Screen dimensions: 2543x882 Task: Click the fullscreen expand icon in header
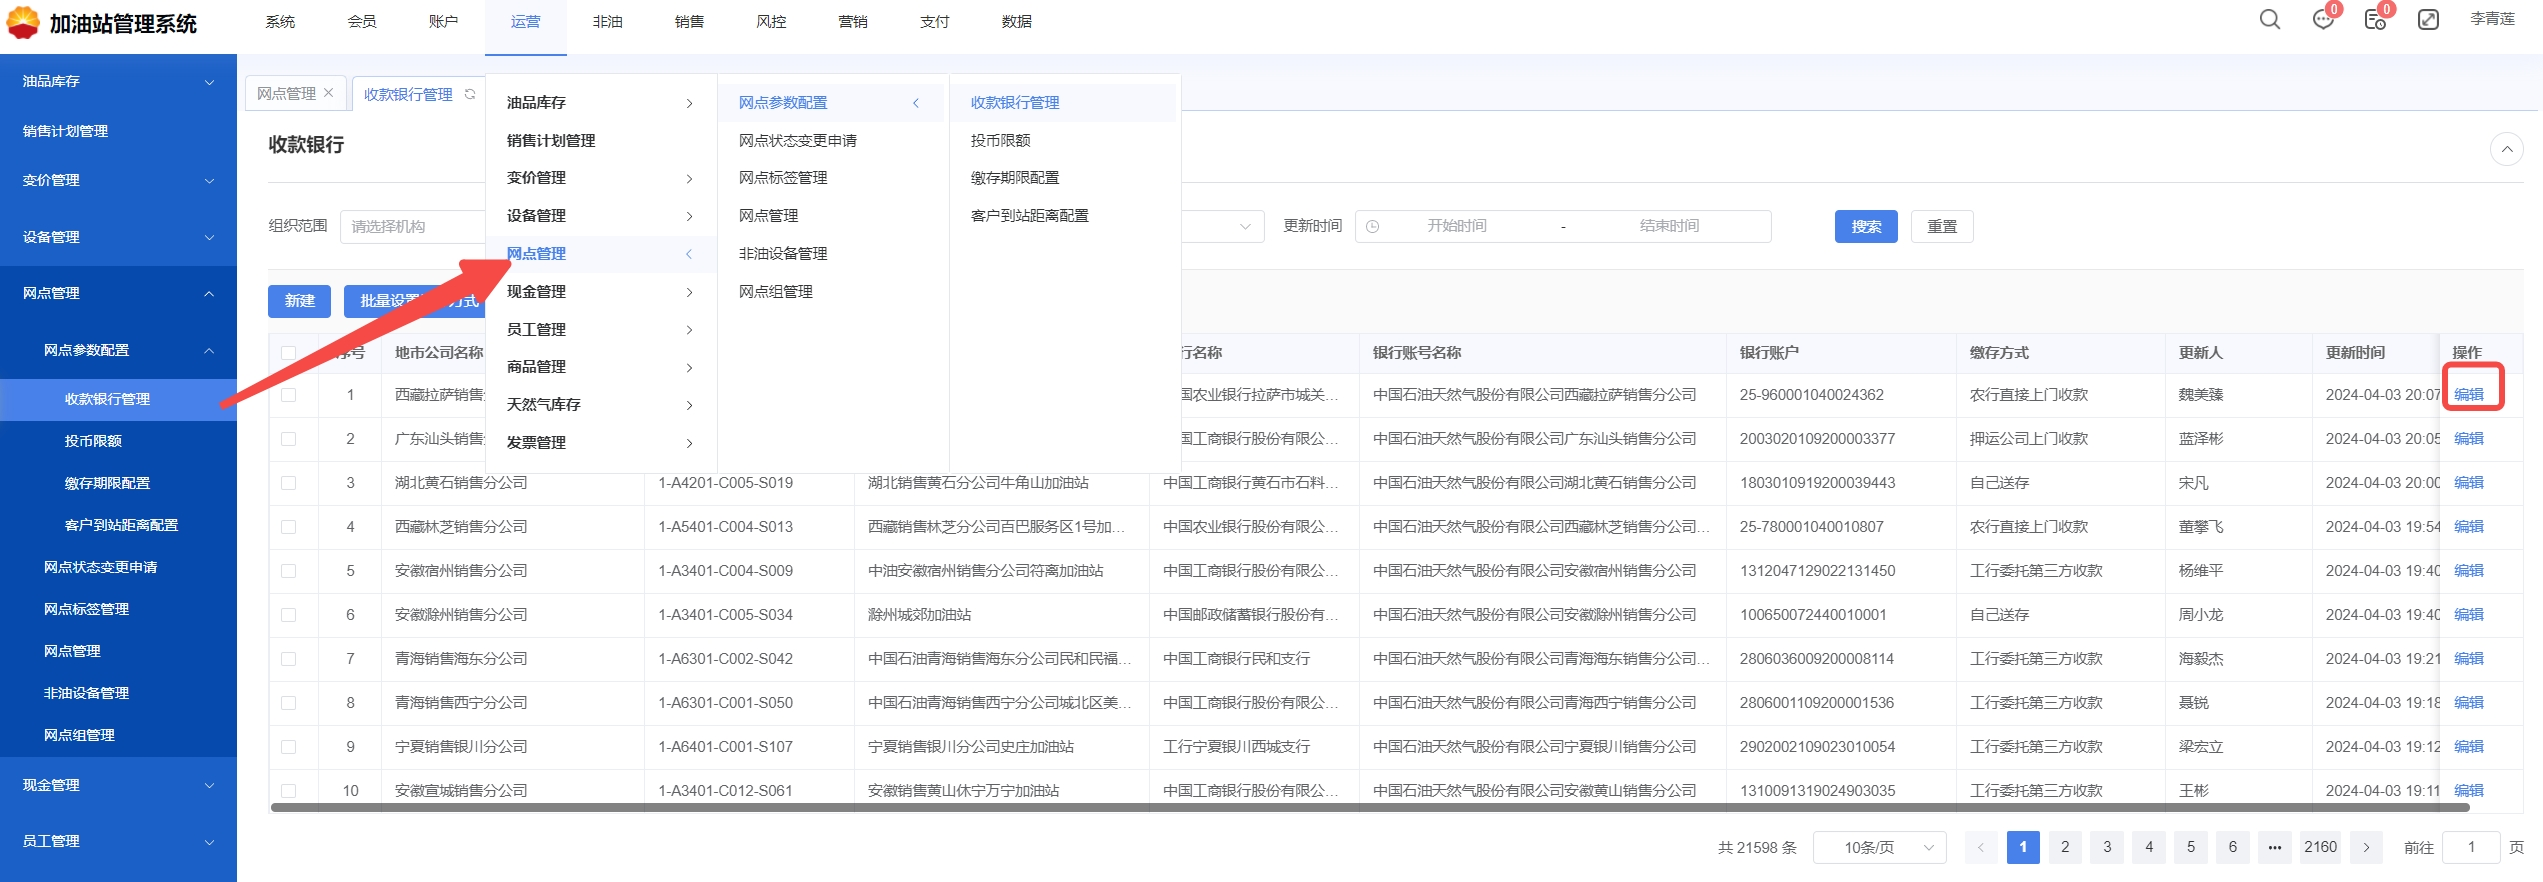[x=2428, y=20]
